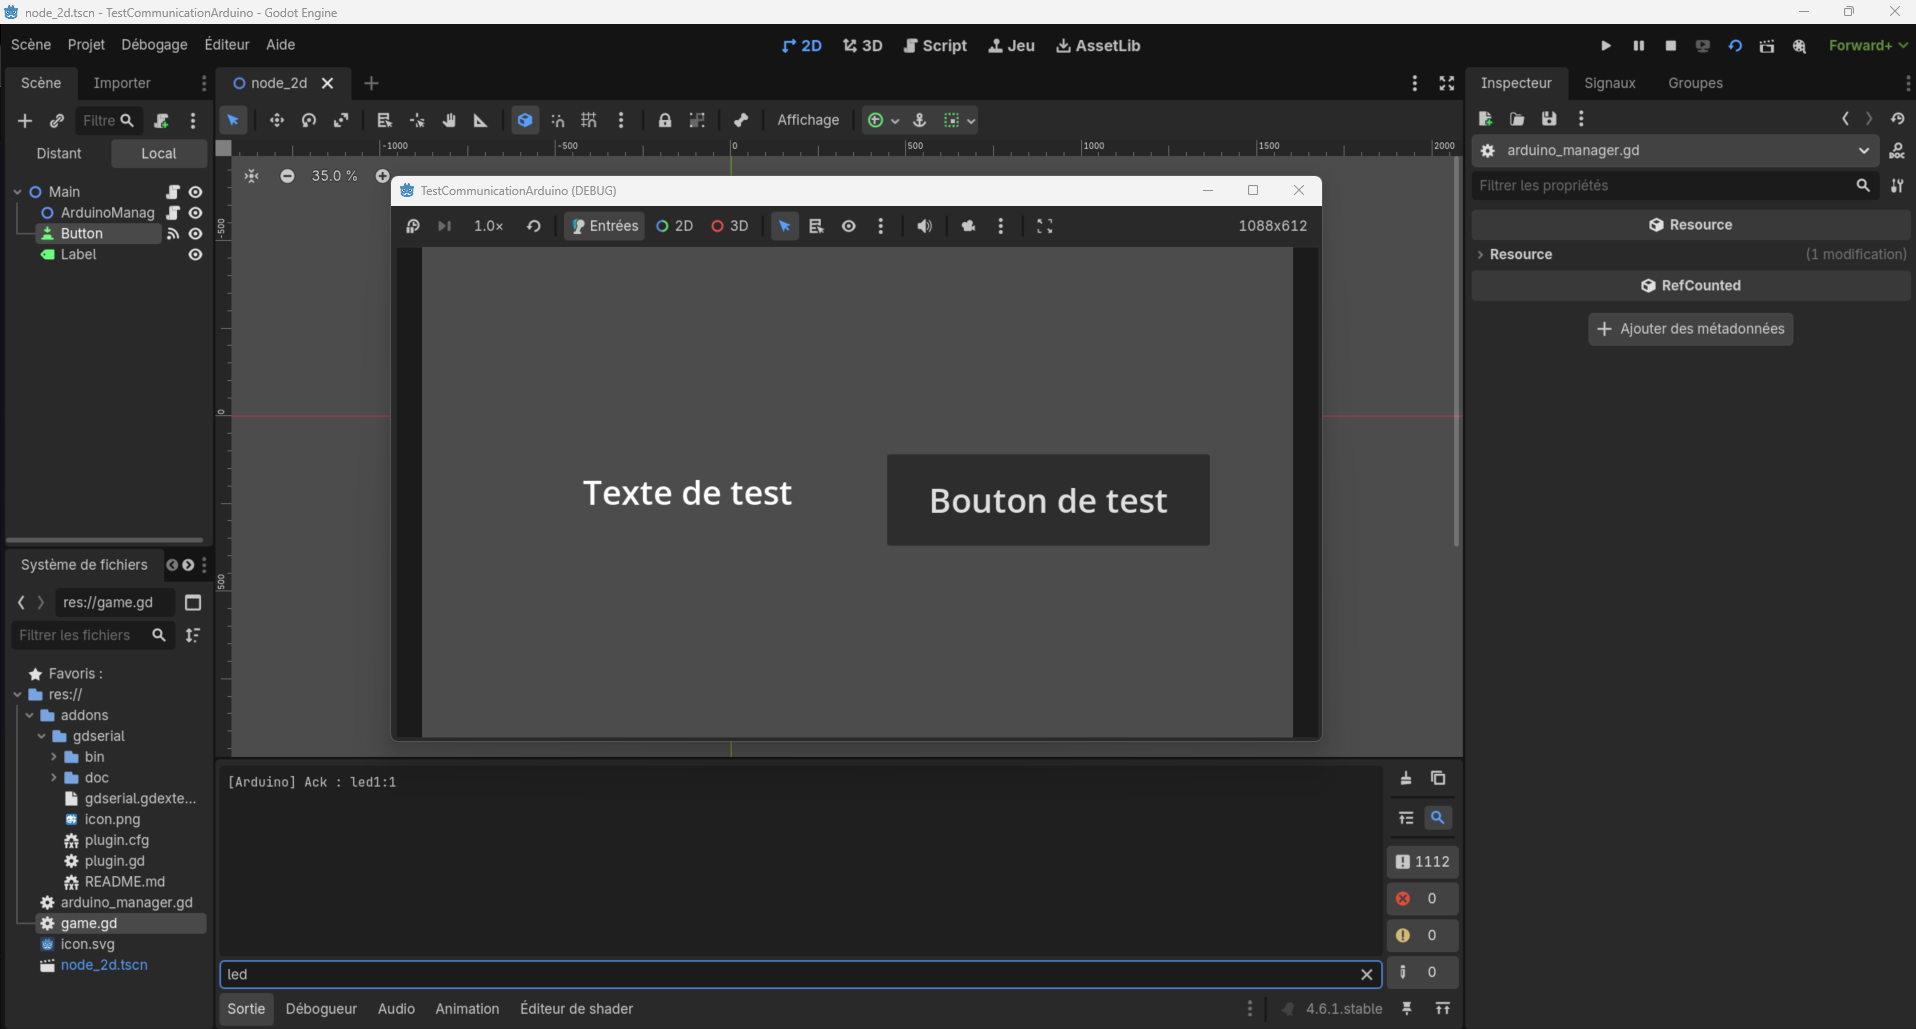Screen dimensions: 1916x1029
Task: Load an existing resource from disk
Action: (1517, 119)
